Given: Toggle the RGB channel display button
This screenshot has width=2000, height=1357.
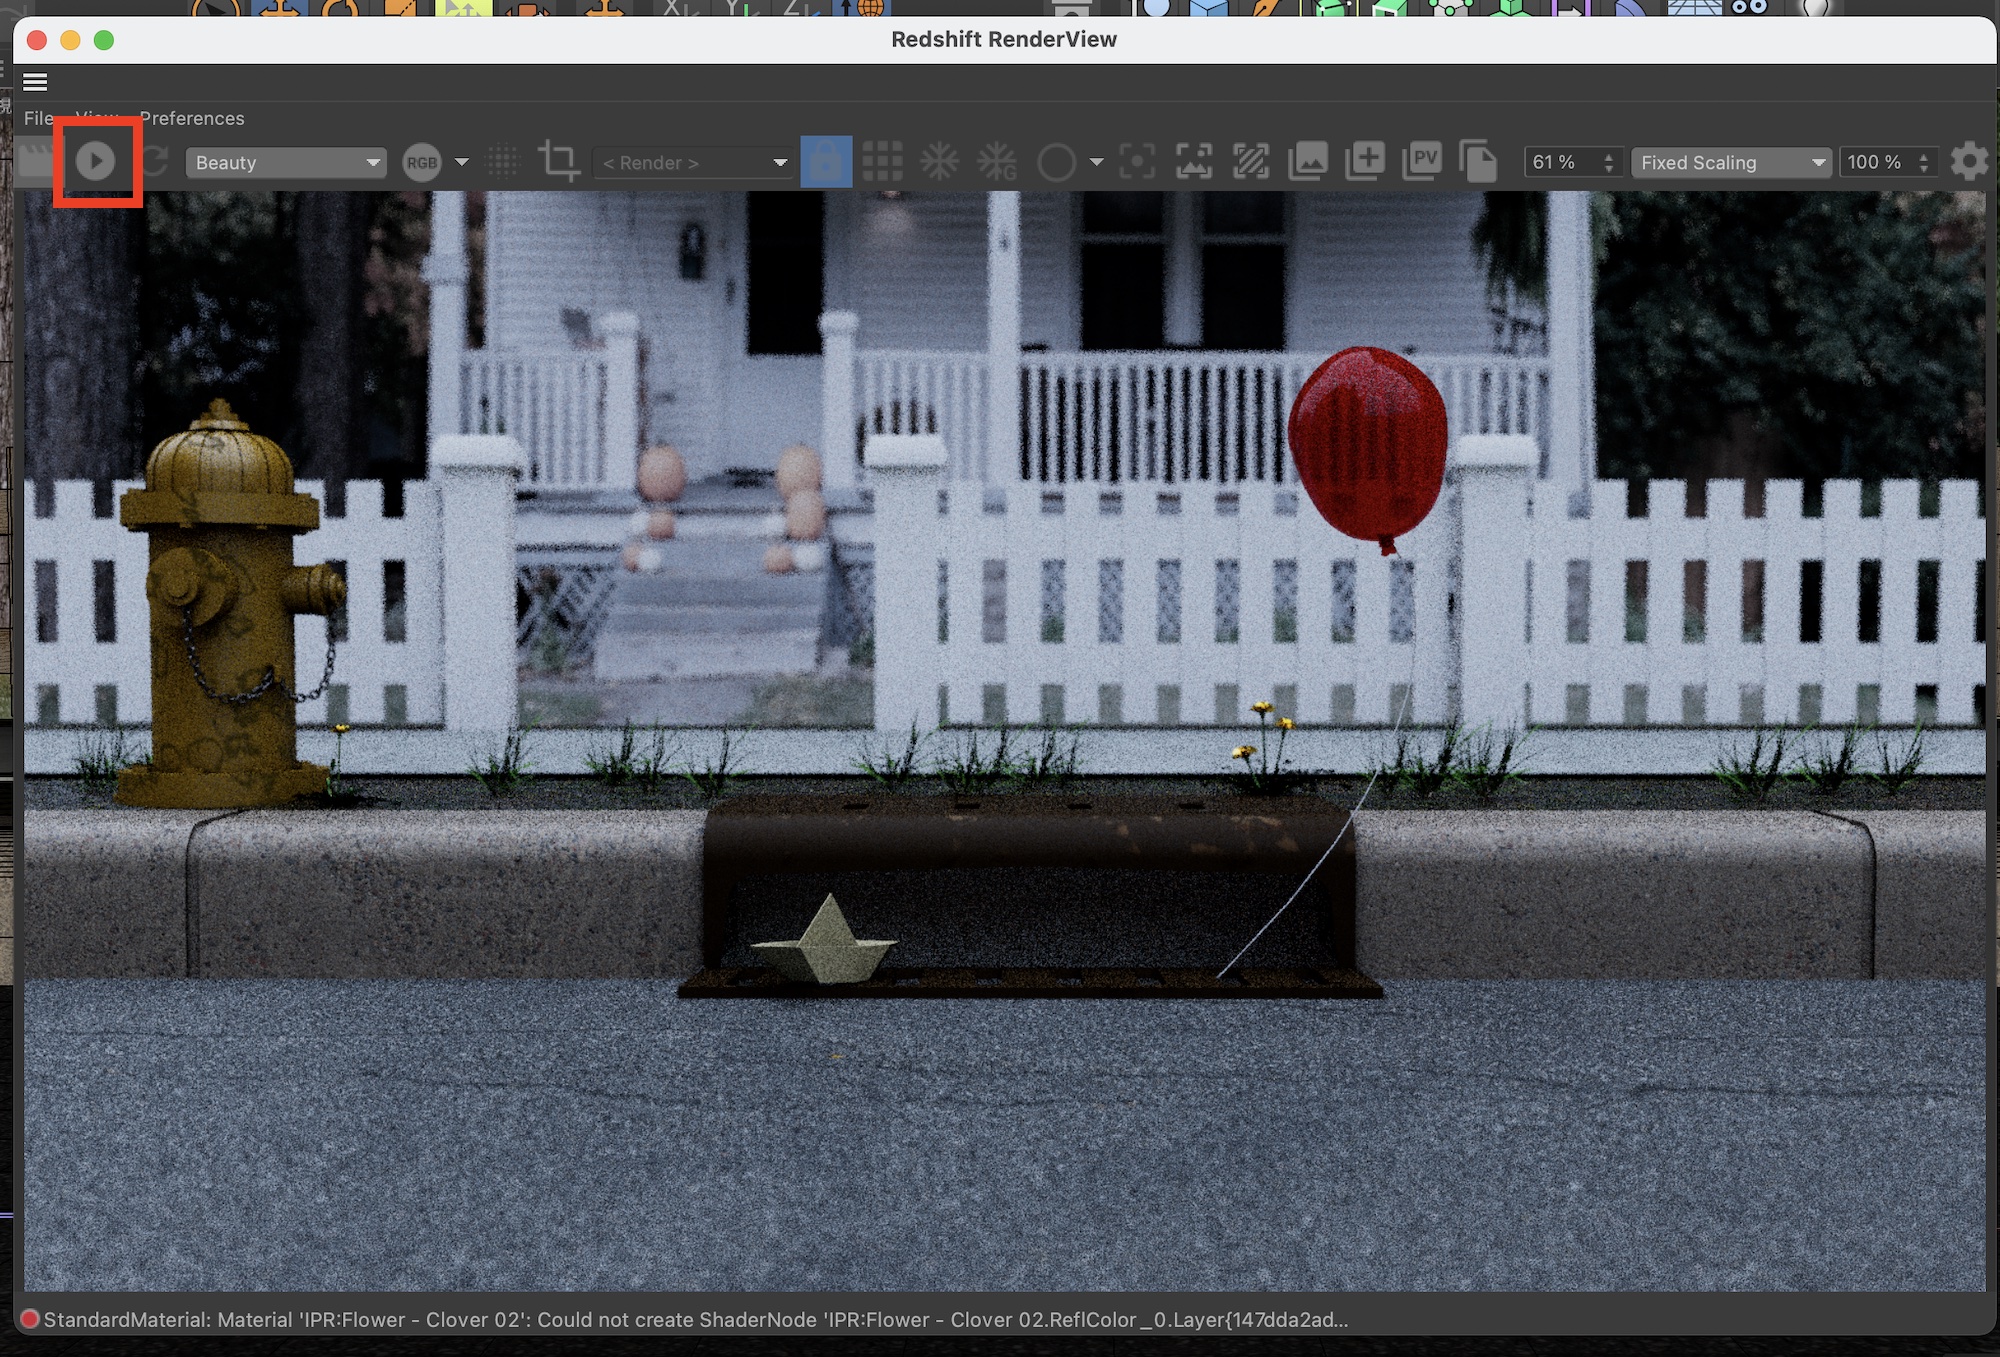Looking at the screenshot, I should point(422,162).
